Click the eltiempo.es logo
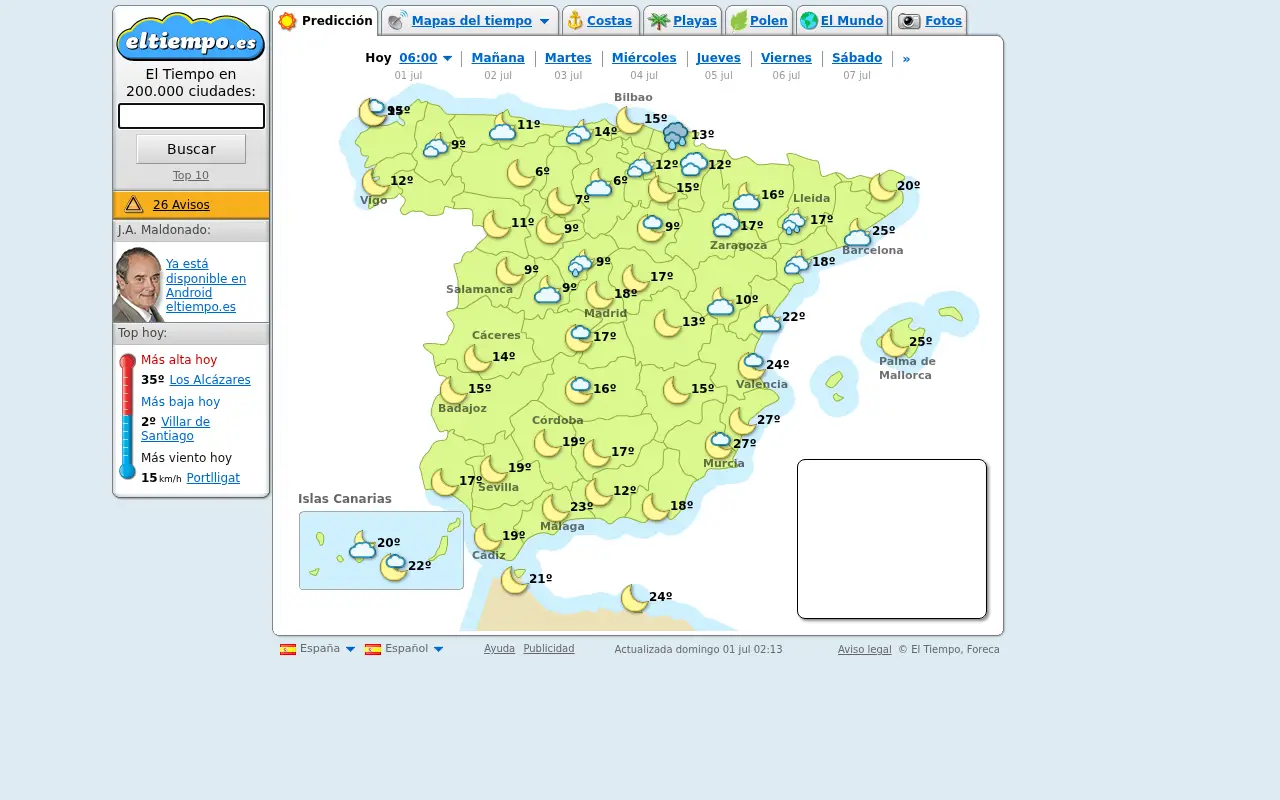Image resolution: width=1280 pixels, height=800 pixels. (x=191, y=37)
